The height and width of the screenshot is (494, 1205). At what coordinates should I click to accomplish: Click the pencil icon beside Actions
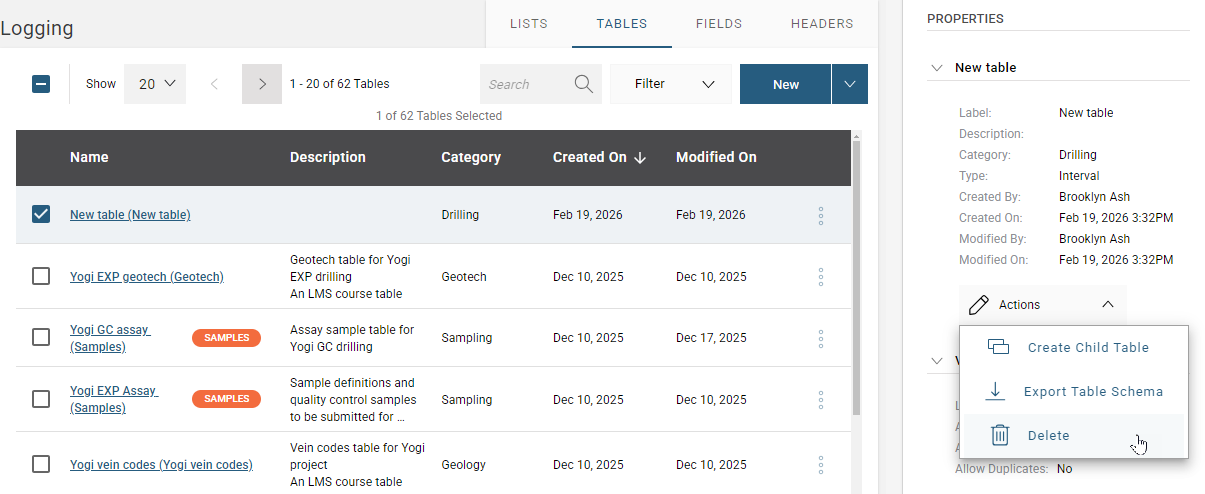(x=979, y=305)
